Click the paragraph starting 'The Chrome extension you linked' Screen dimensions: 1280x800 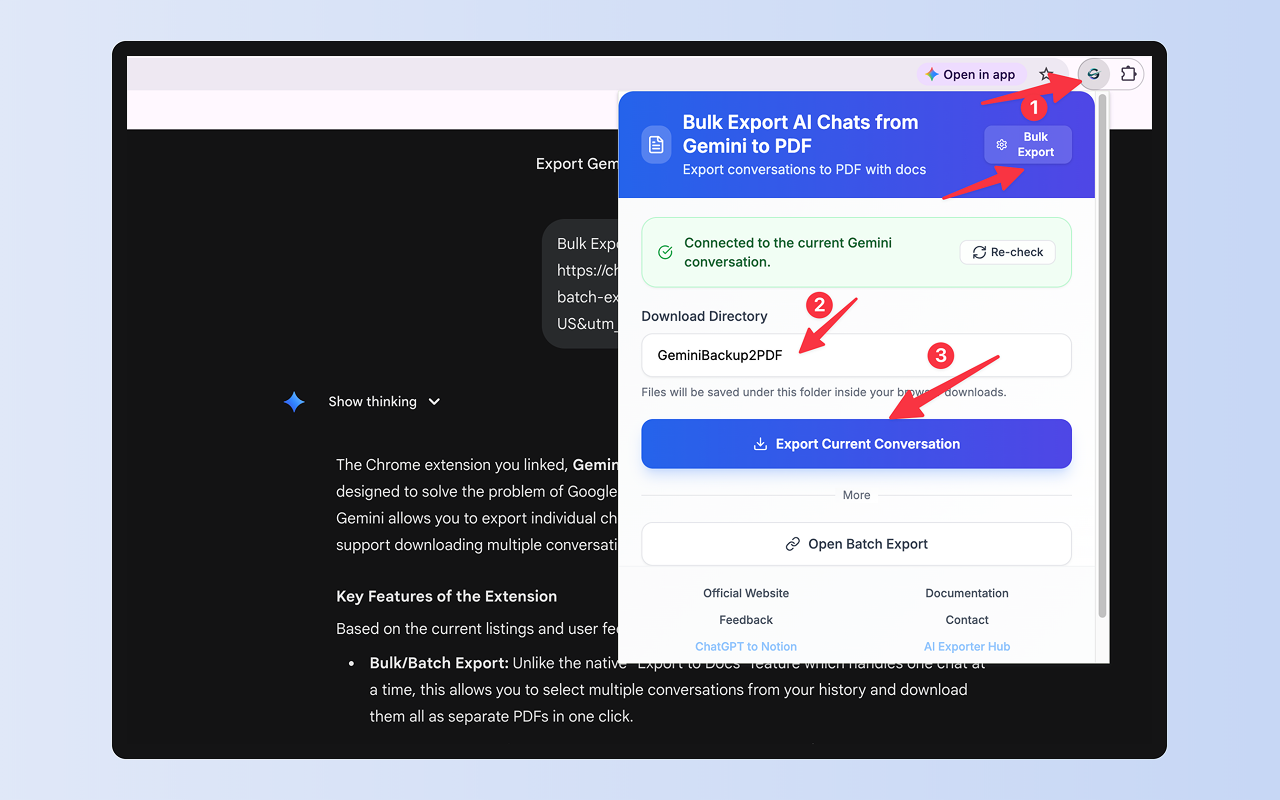click(x=477, y=505)
